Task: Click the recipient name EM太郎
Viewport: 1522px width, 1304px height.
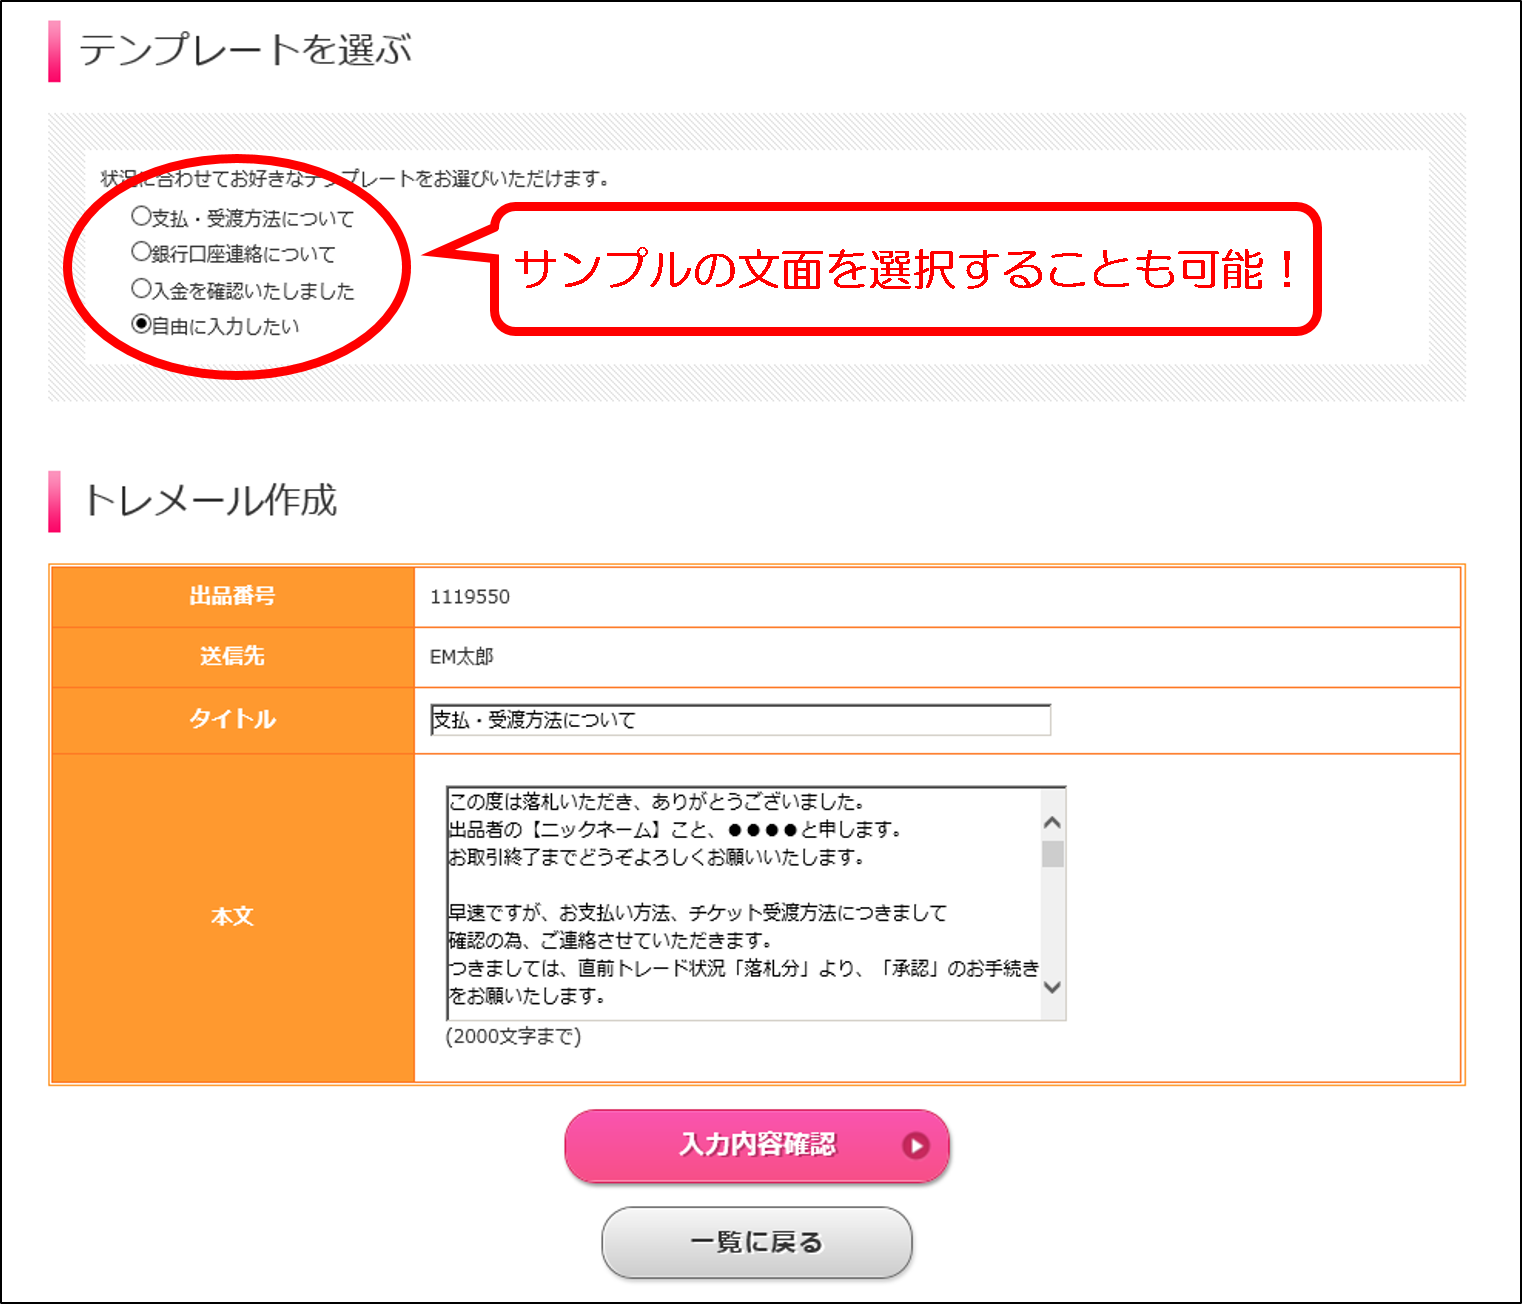Action: point(462,657)
